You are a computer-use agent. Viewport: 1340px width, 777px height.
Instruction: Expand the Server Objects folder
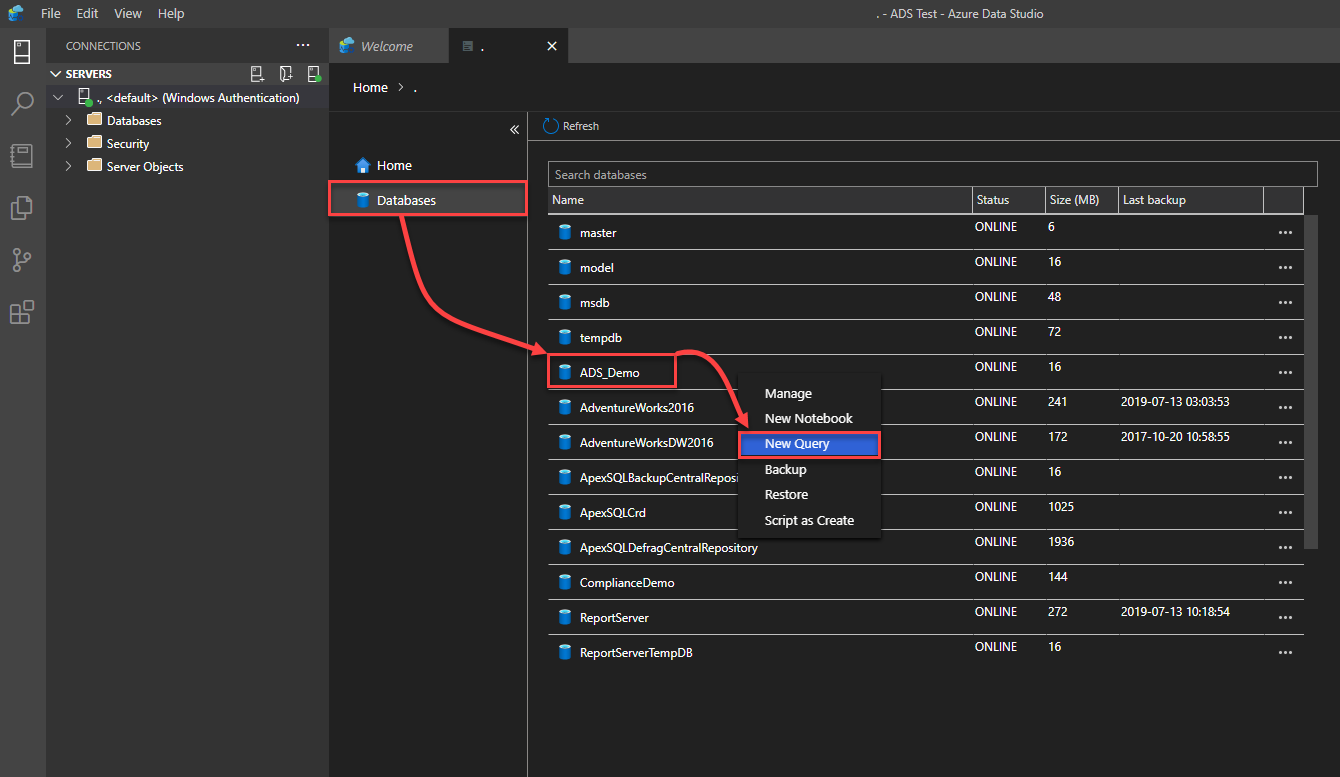point(69,167)
